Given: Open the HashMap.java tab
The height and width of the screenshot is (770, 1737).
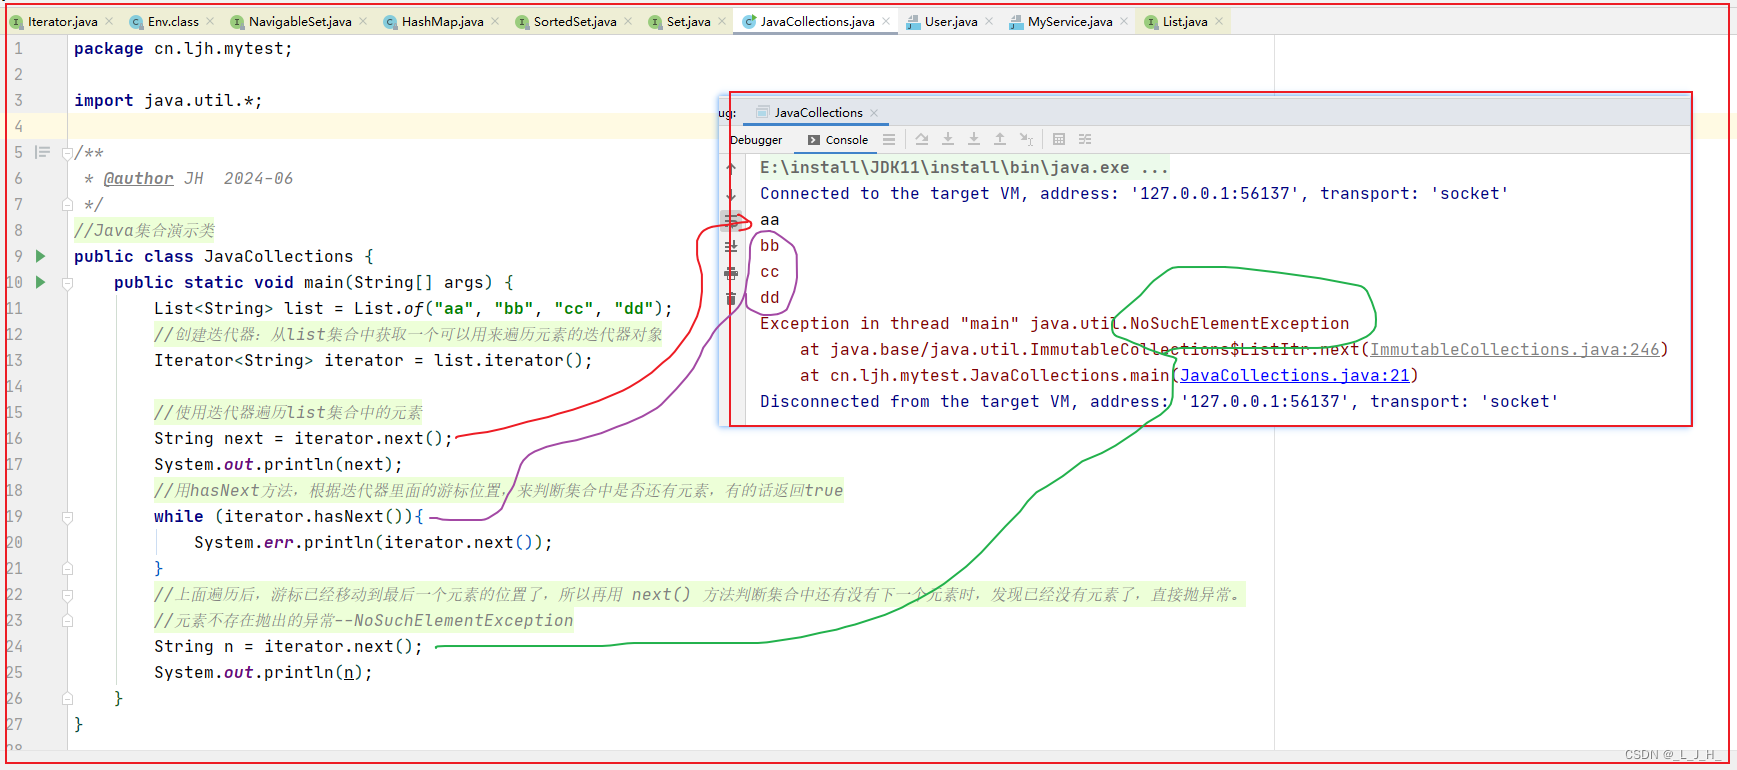Looking at the screenshot, I should (x=442, y=21).
